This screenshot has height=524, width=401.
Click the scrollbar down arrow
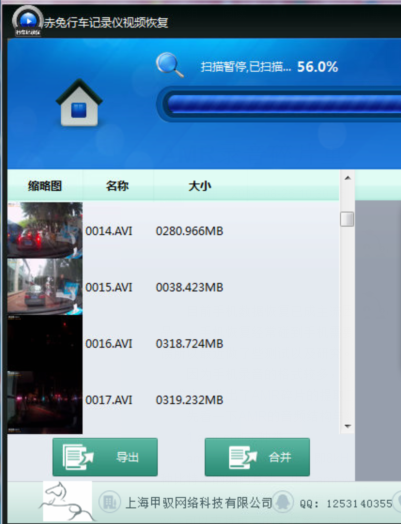[348, 426]
